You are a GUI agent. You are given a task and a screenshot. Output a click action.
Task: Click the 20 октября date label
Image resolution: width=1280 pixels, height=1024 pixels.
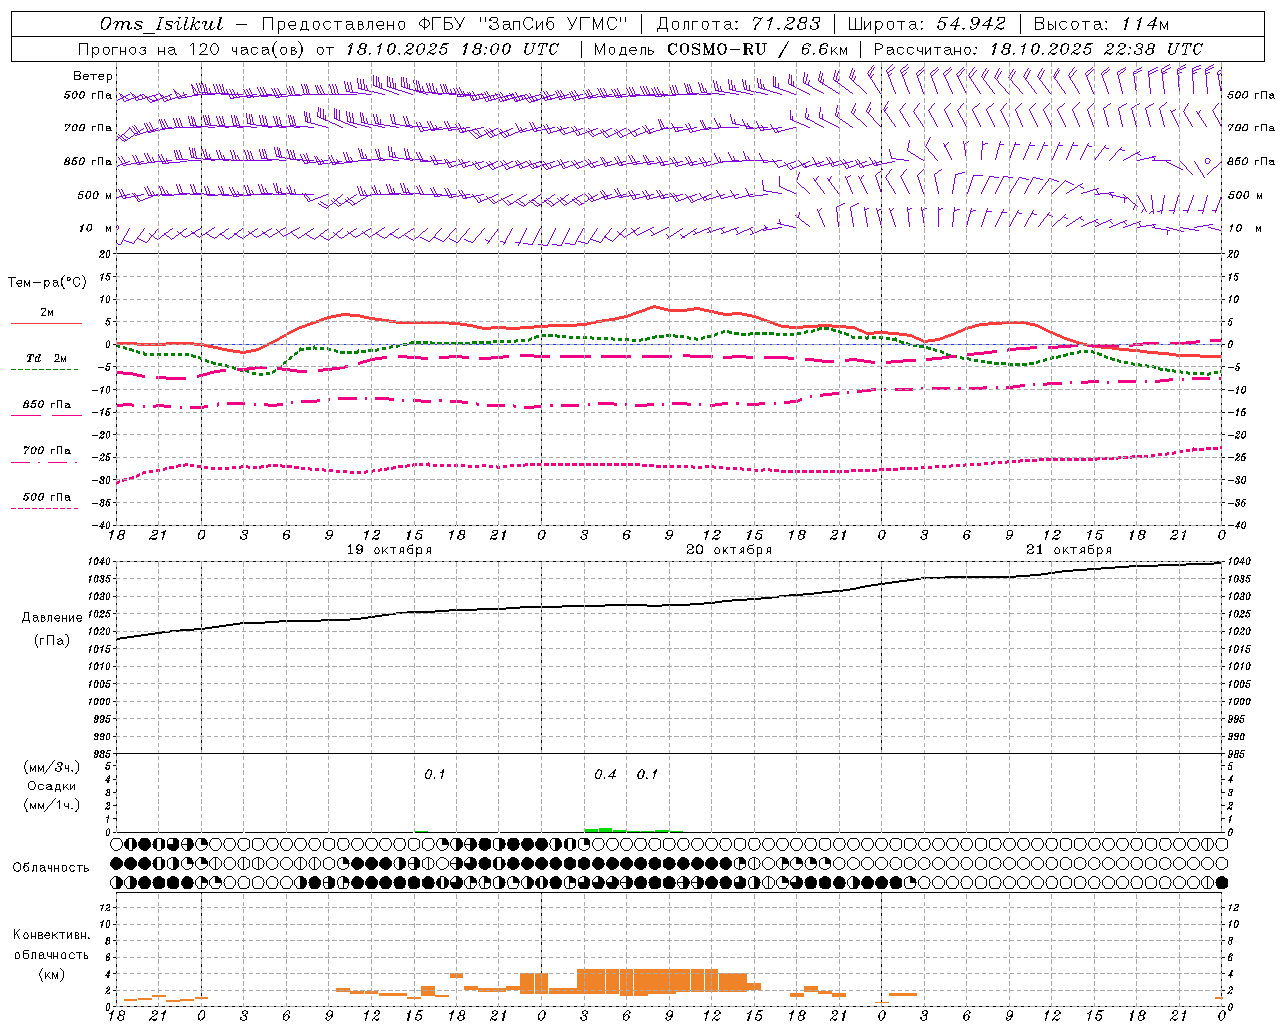coord(729,550)
